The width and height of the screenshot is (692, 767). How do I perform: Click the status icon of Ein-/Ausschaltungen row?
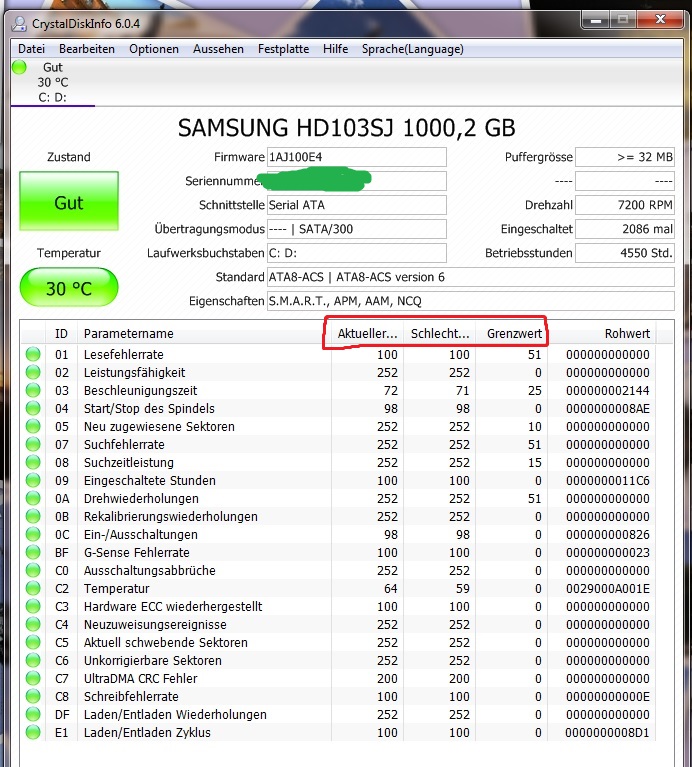point(33,534)
